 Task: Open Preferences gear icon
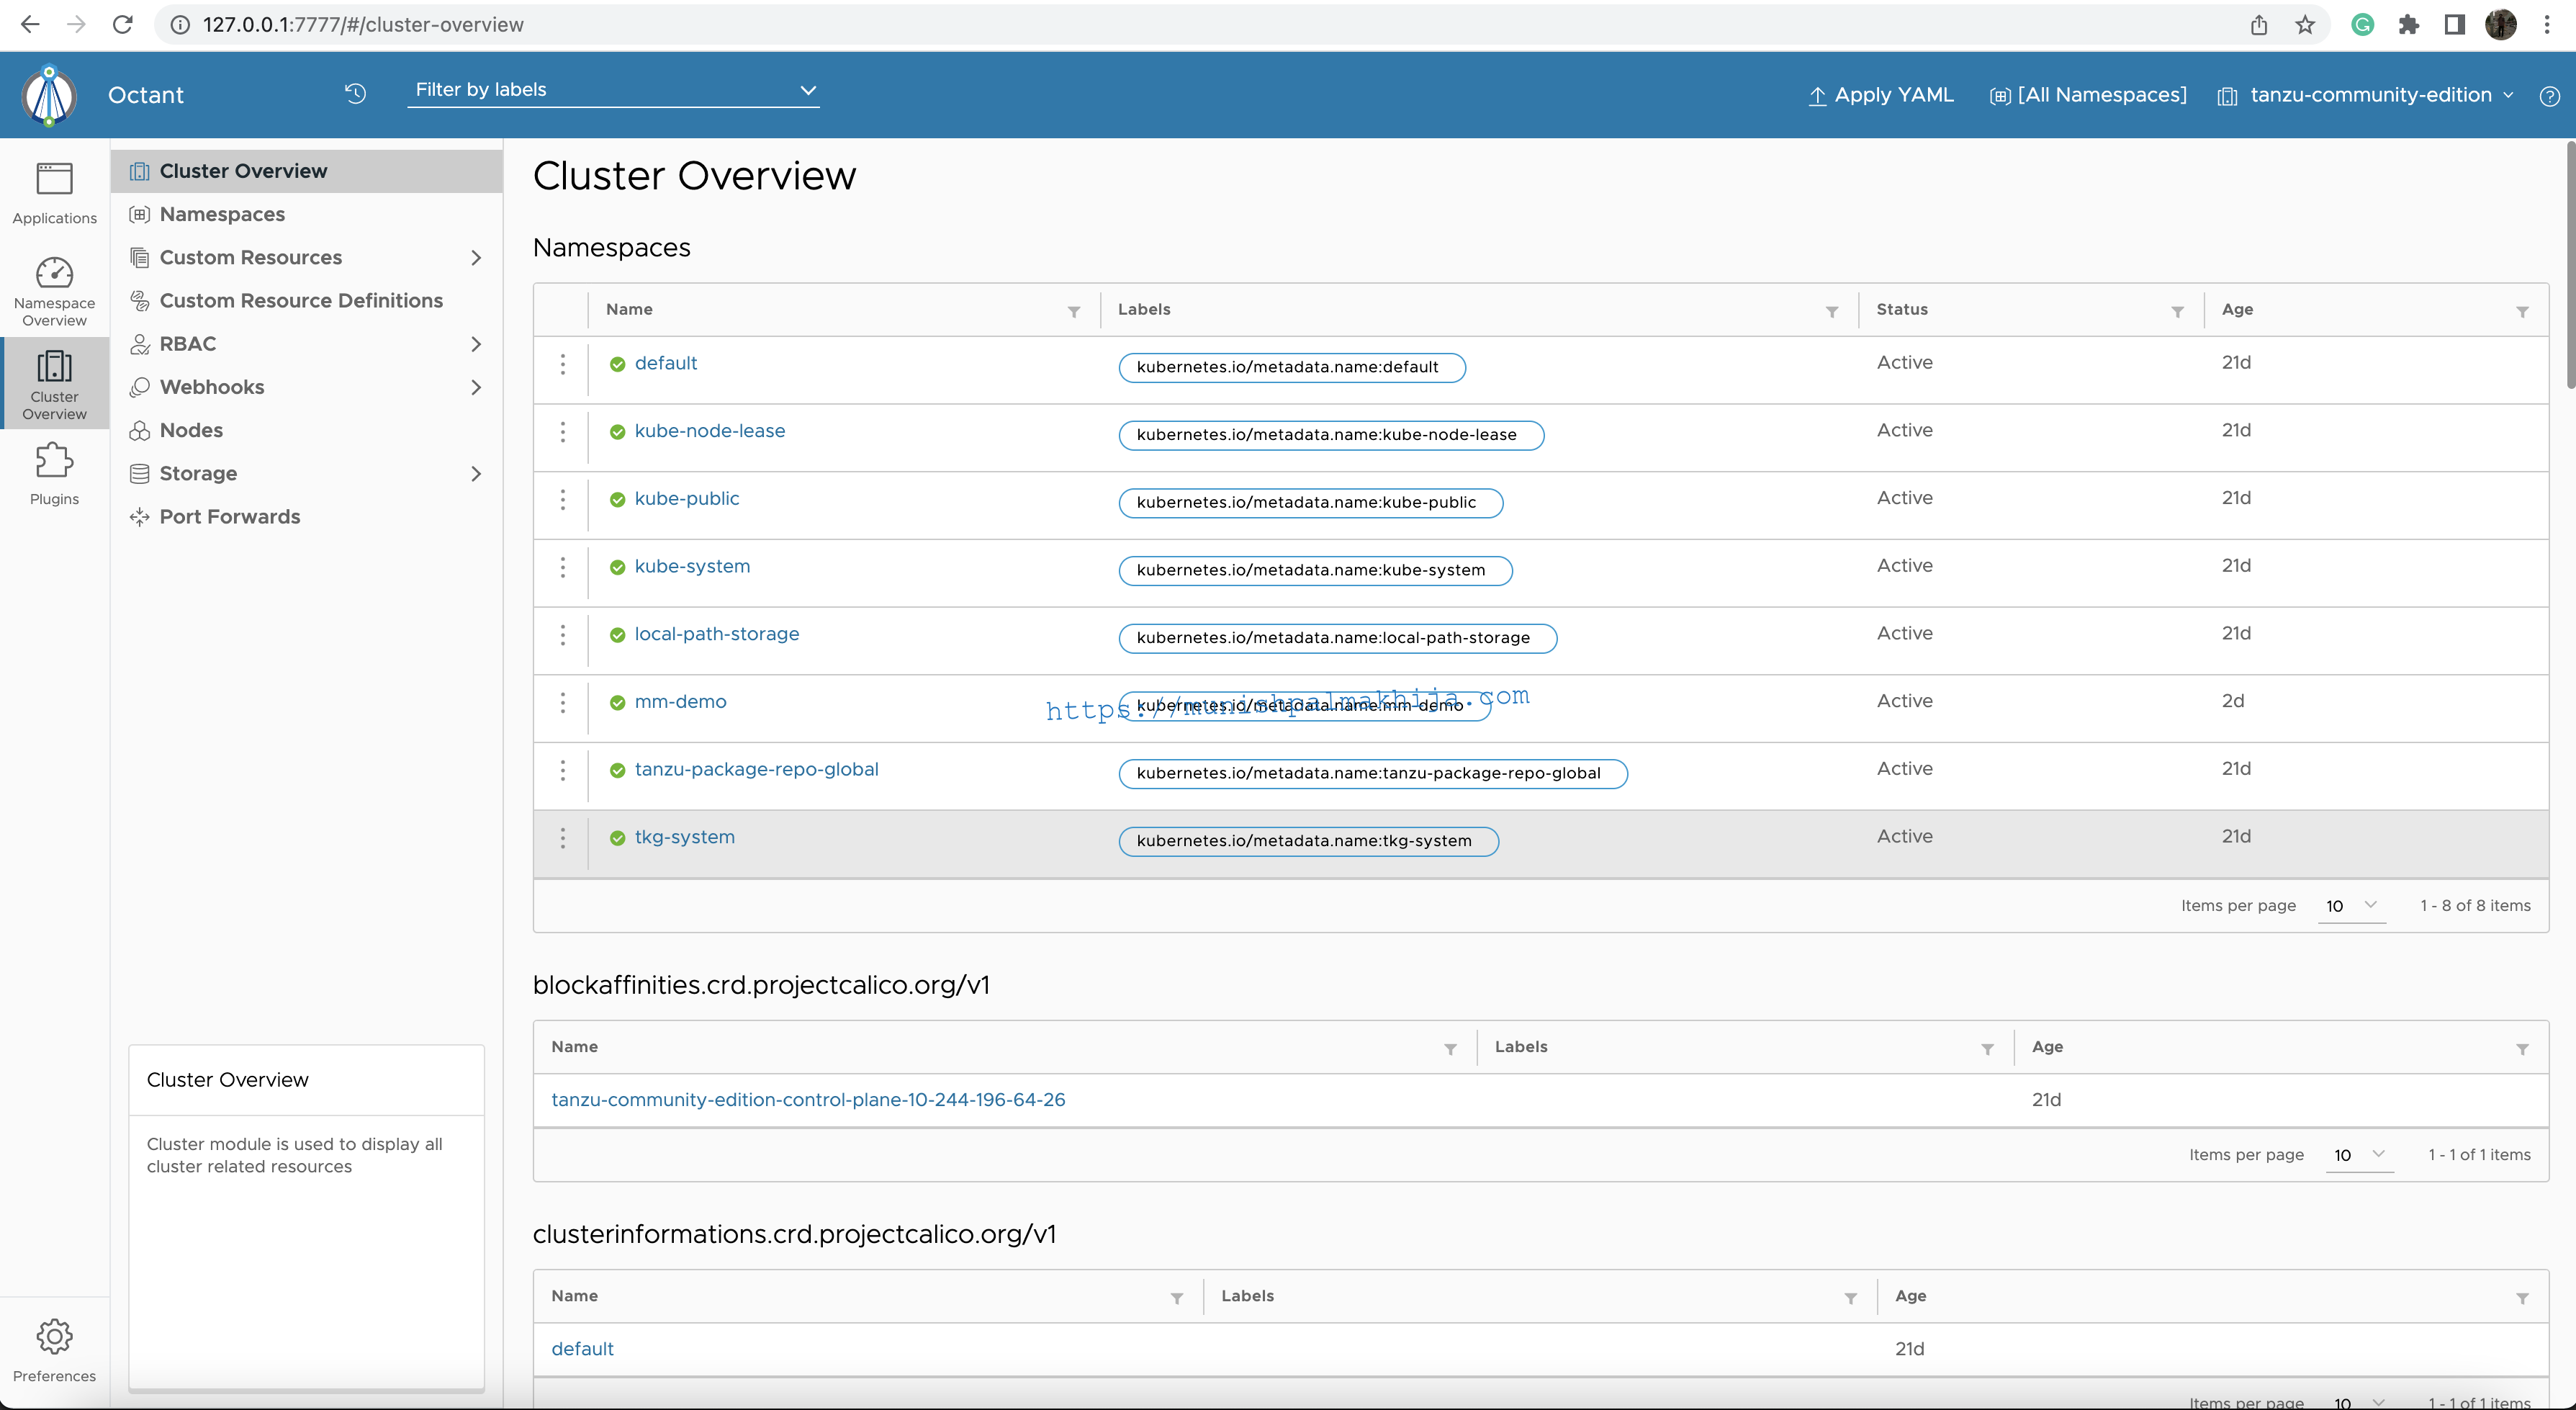pyautogui.click(x=54, y=1336)
